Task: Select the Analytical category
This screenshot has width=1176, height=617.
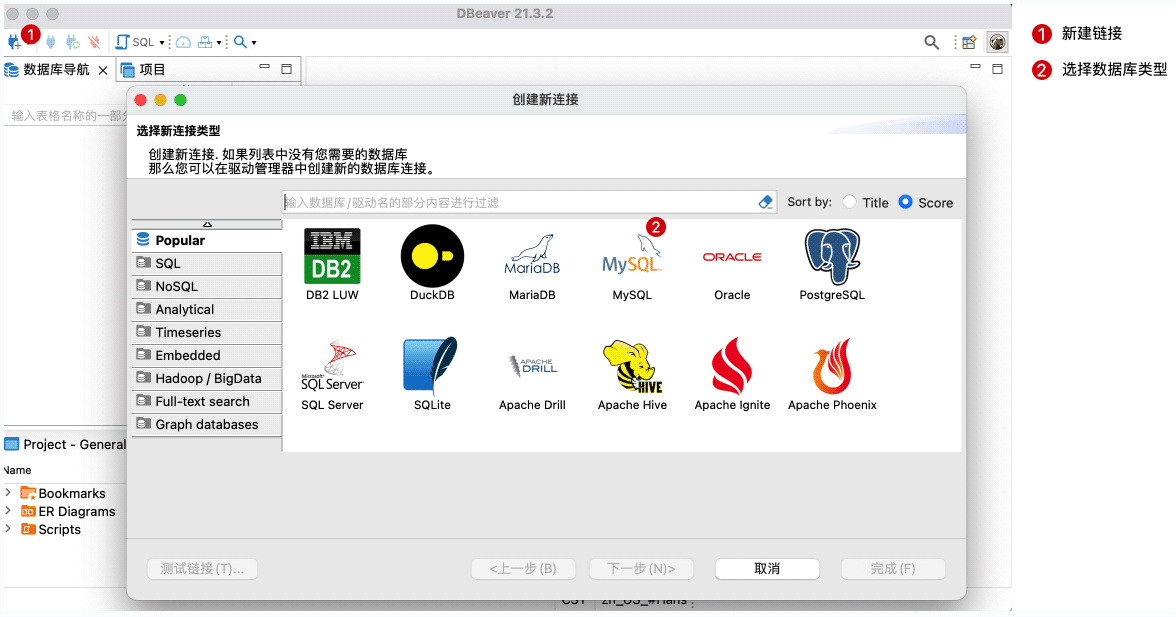Action: tap(207, 310)
